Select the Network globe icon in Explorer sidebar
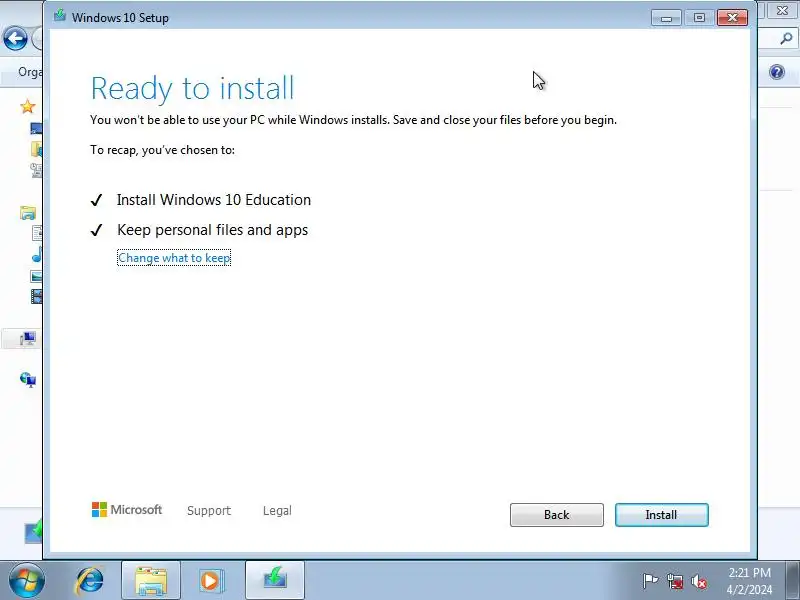 (x=28, y=380)
